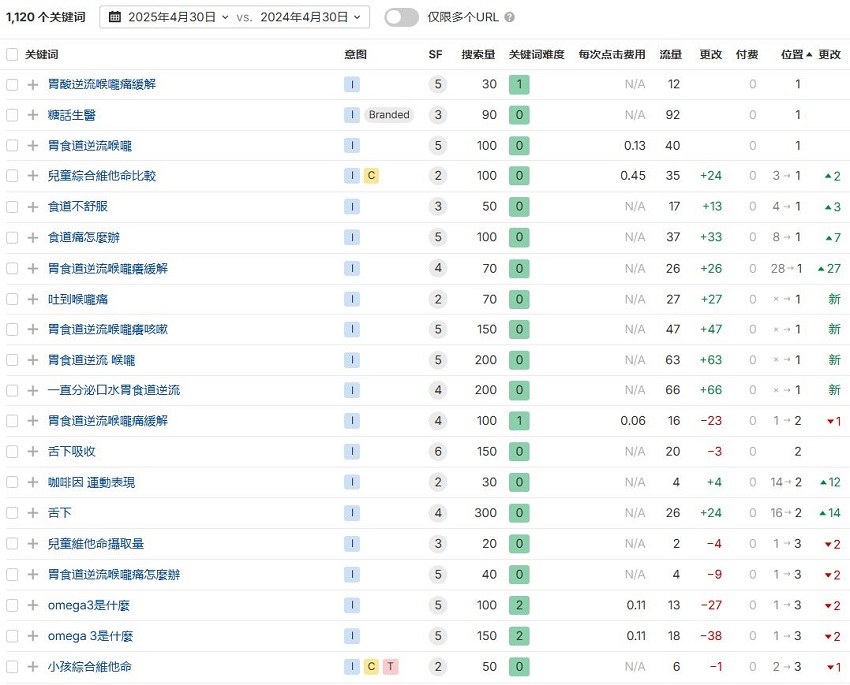Click CPC value 0.13
Viewport: 850px width, 685px height.
coord(634,146)
